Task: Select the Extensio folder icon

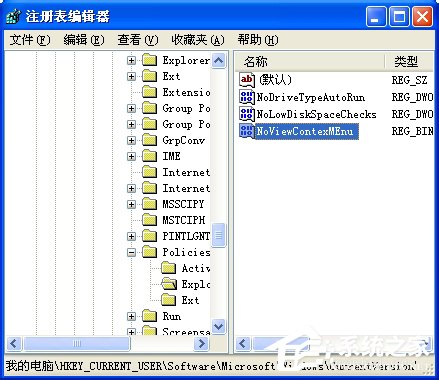Action: point(149,92)
